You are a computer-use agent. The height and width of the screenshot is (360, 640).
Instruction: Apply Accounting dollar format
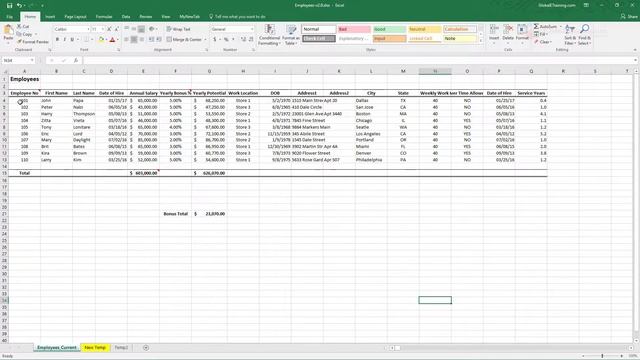(215, 40)
